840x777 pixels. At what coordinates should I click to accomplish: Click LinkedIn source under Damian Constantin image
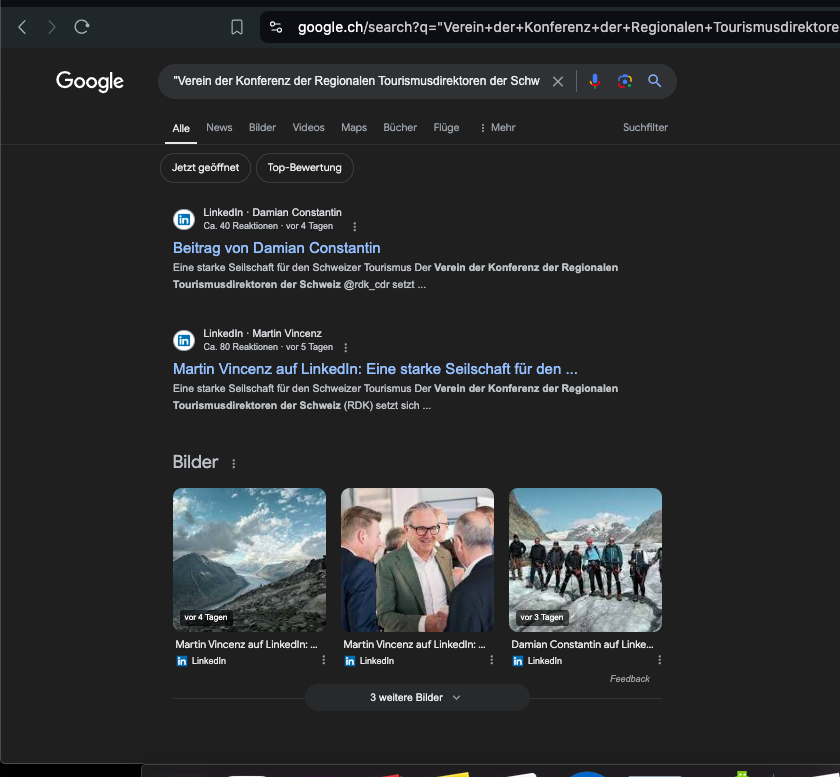click(537, 661)
